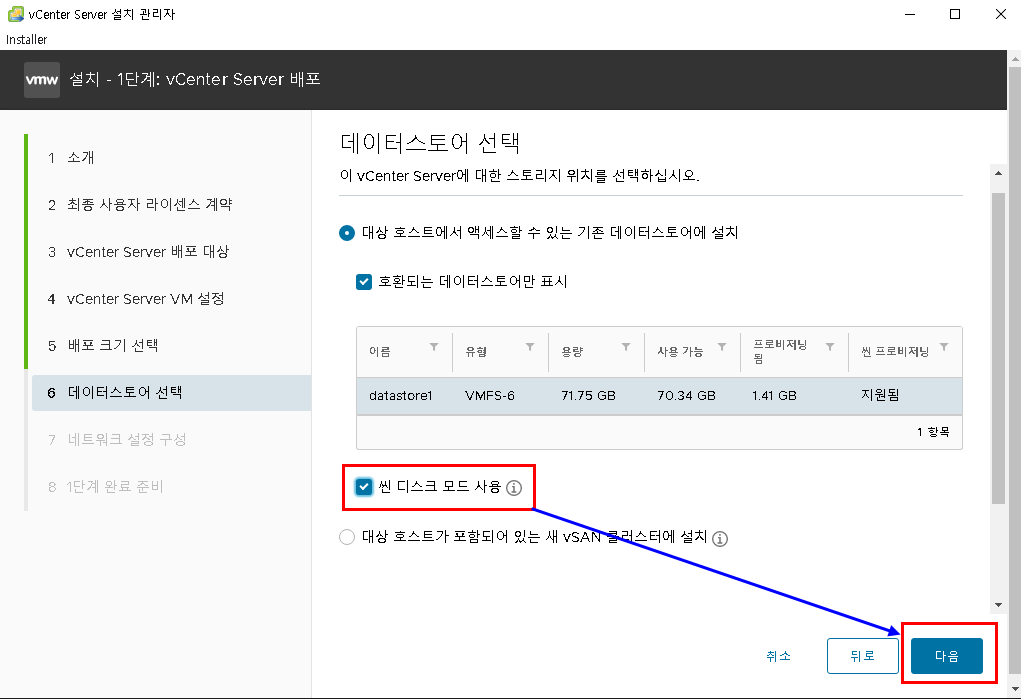This screenshot has width=1021, height=699.
Task: Click the vmw logo in header
Action: [x=42, y=80]
